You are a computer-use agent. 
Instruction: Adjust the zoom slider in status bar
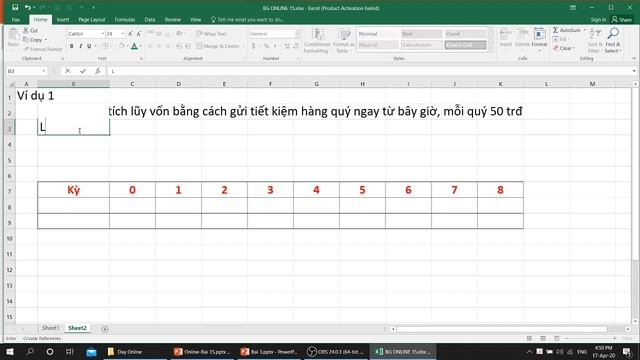click(x=591, y=338)
